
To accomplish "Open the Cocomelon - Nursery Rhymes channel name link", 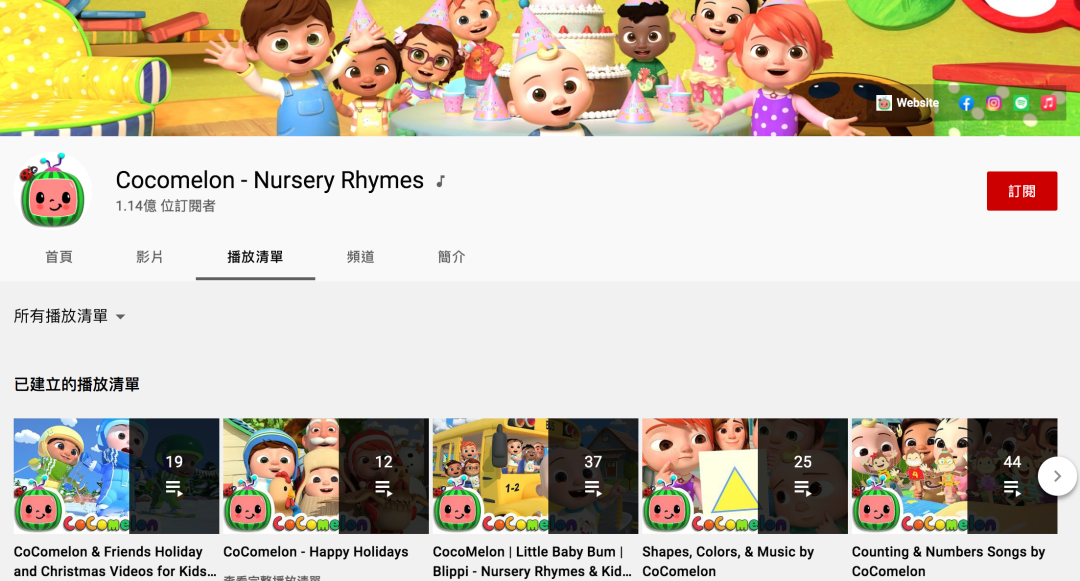I will 268,180.
